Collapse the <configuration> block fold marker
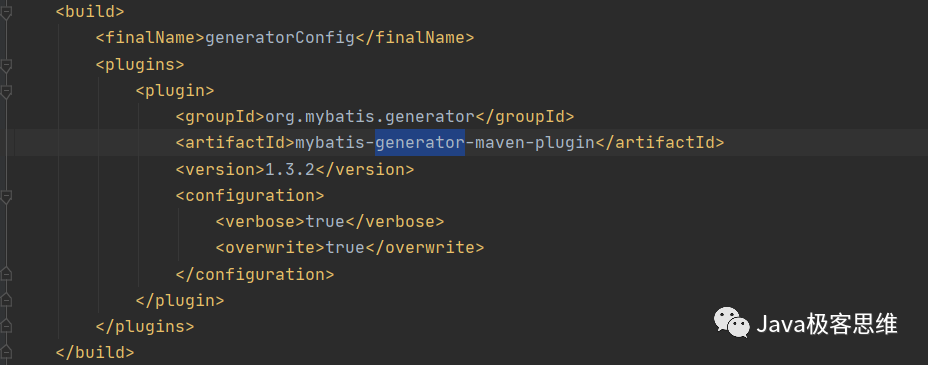This screenshot has height=365, width=928. click(x=5, y=196)
